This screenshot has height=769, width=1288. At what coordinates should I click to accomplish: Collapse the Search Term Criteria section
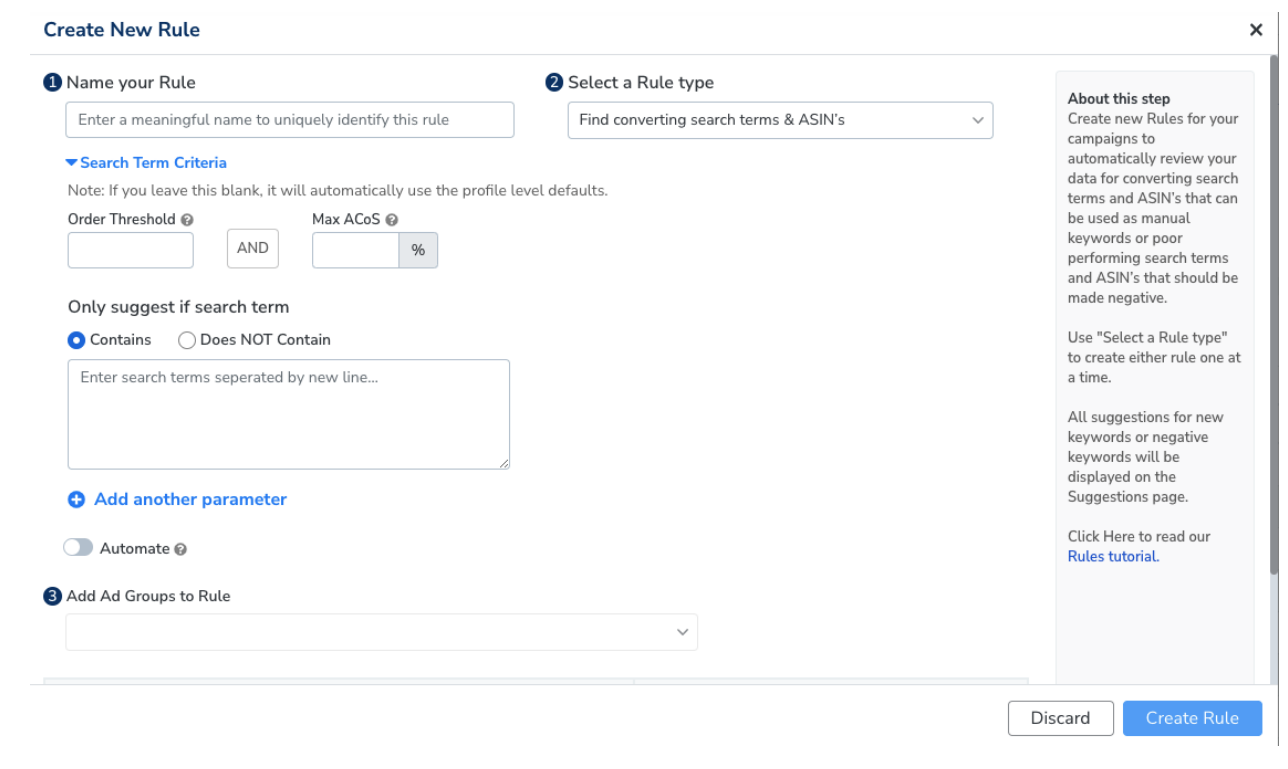[146, 162]
